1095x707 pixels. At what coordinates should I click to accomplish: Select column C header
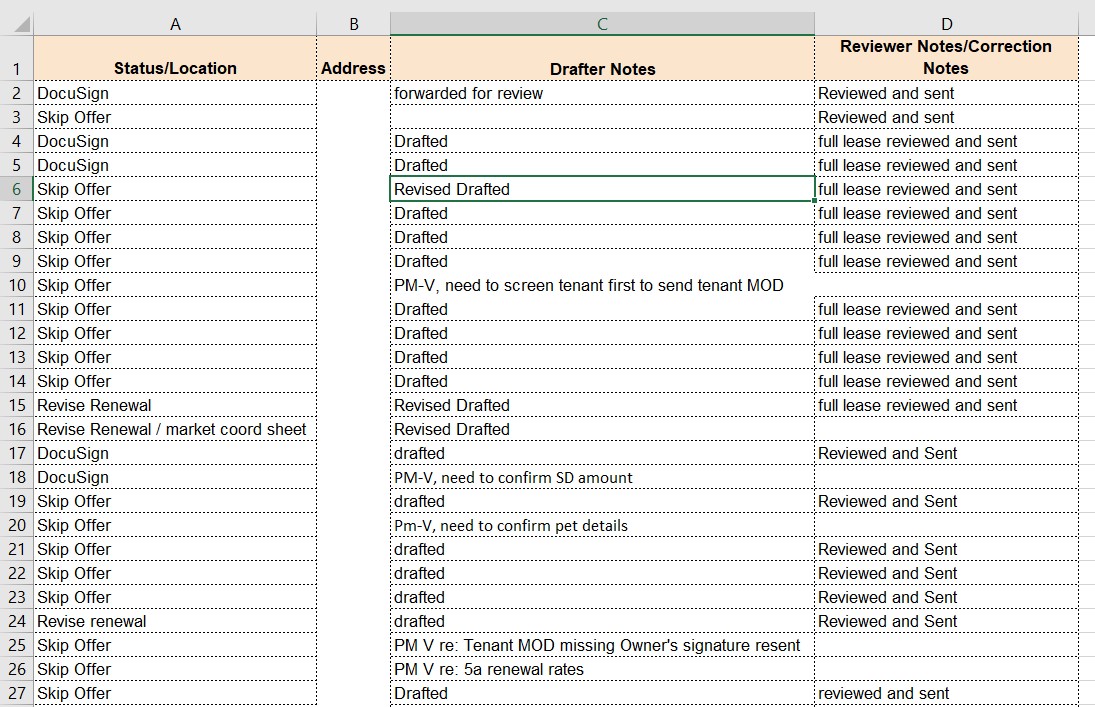click(x=602, y=24)
